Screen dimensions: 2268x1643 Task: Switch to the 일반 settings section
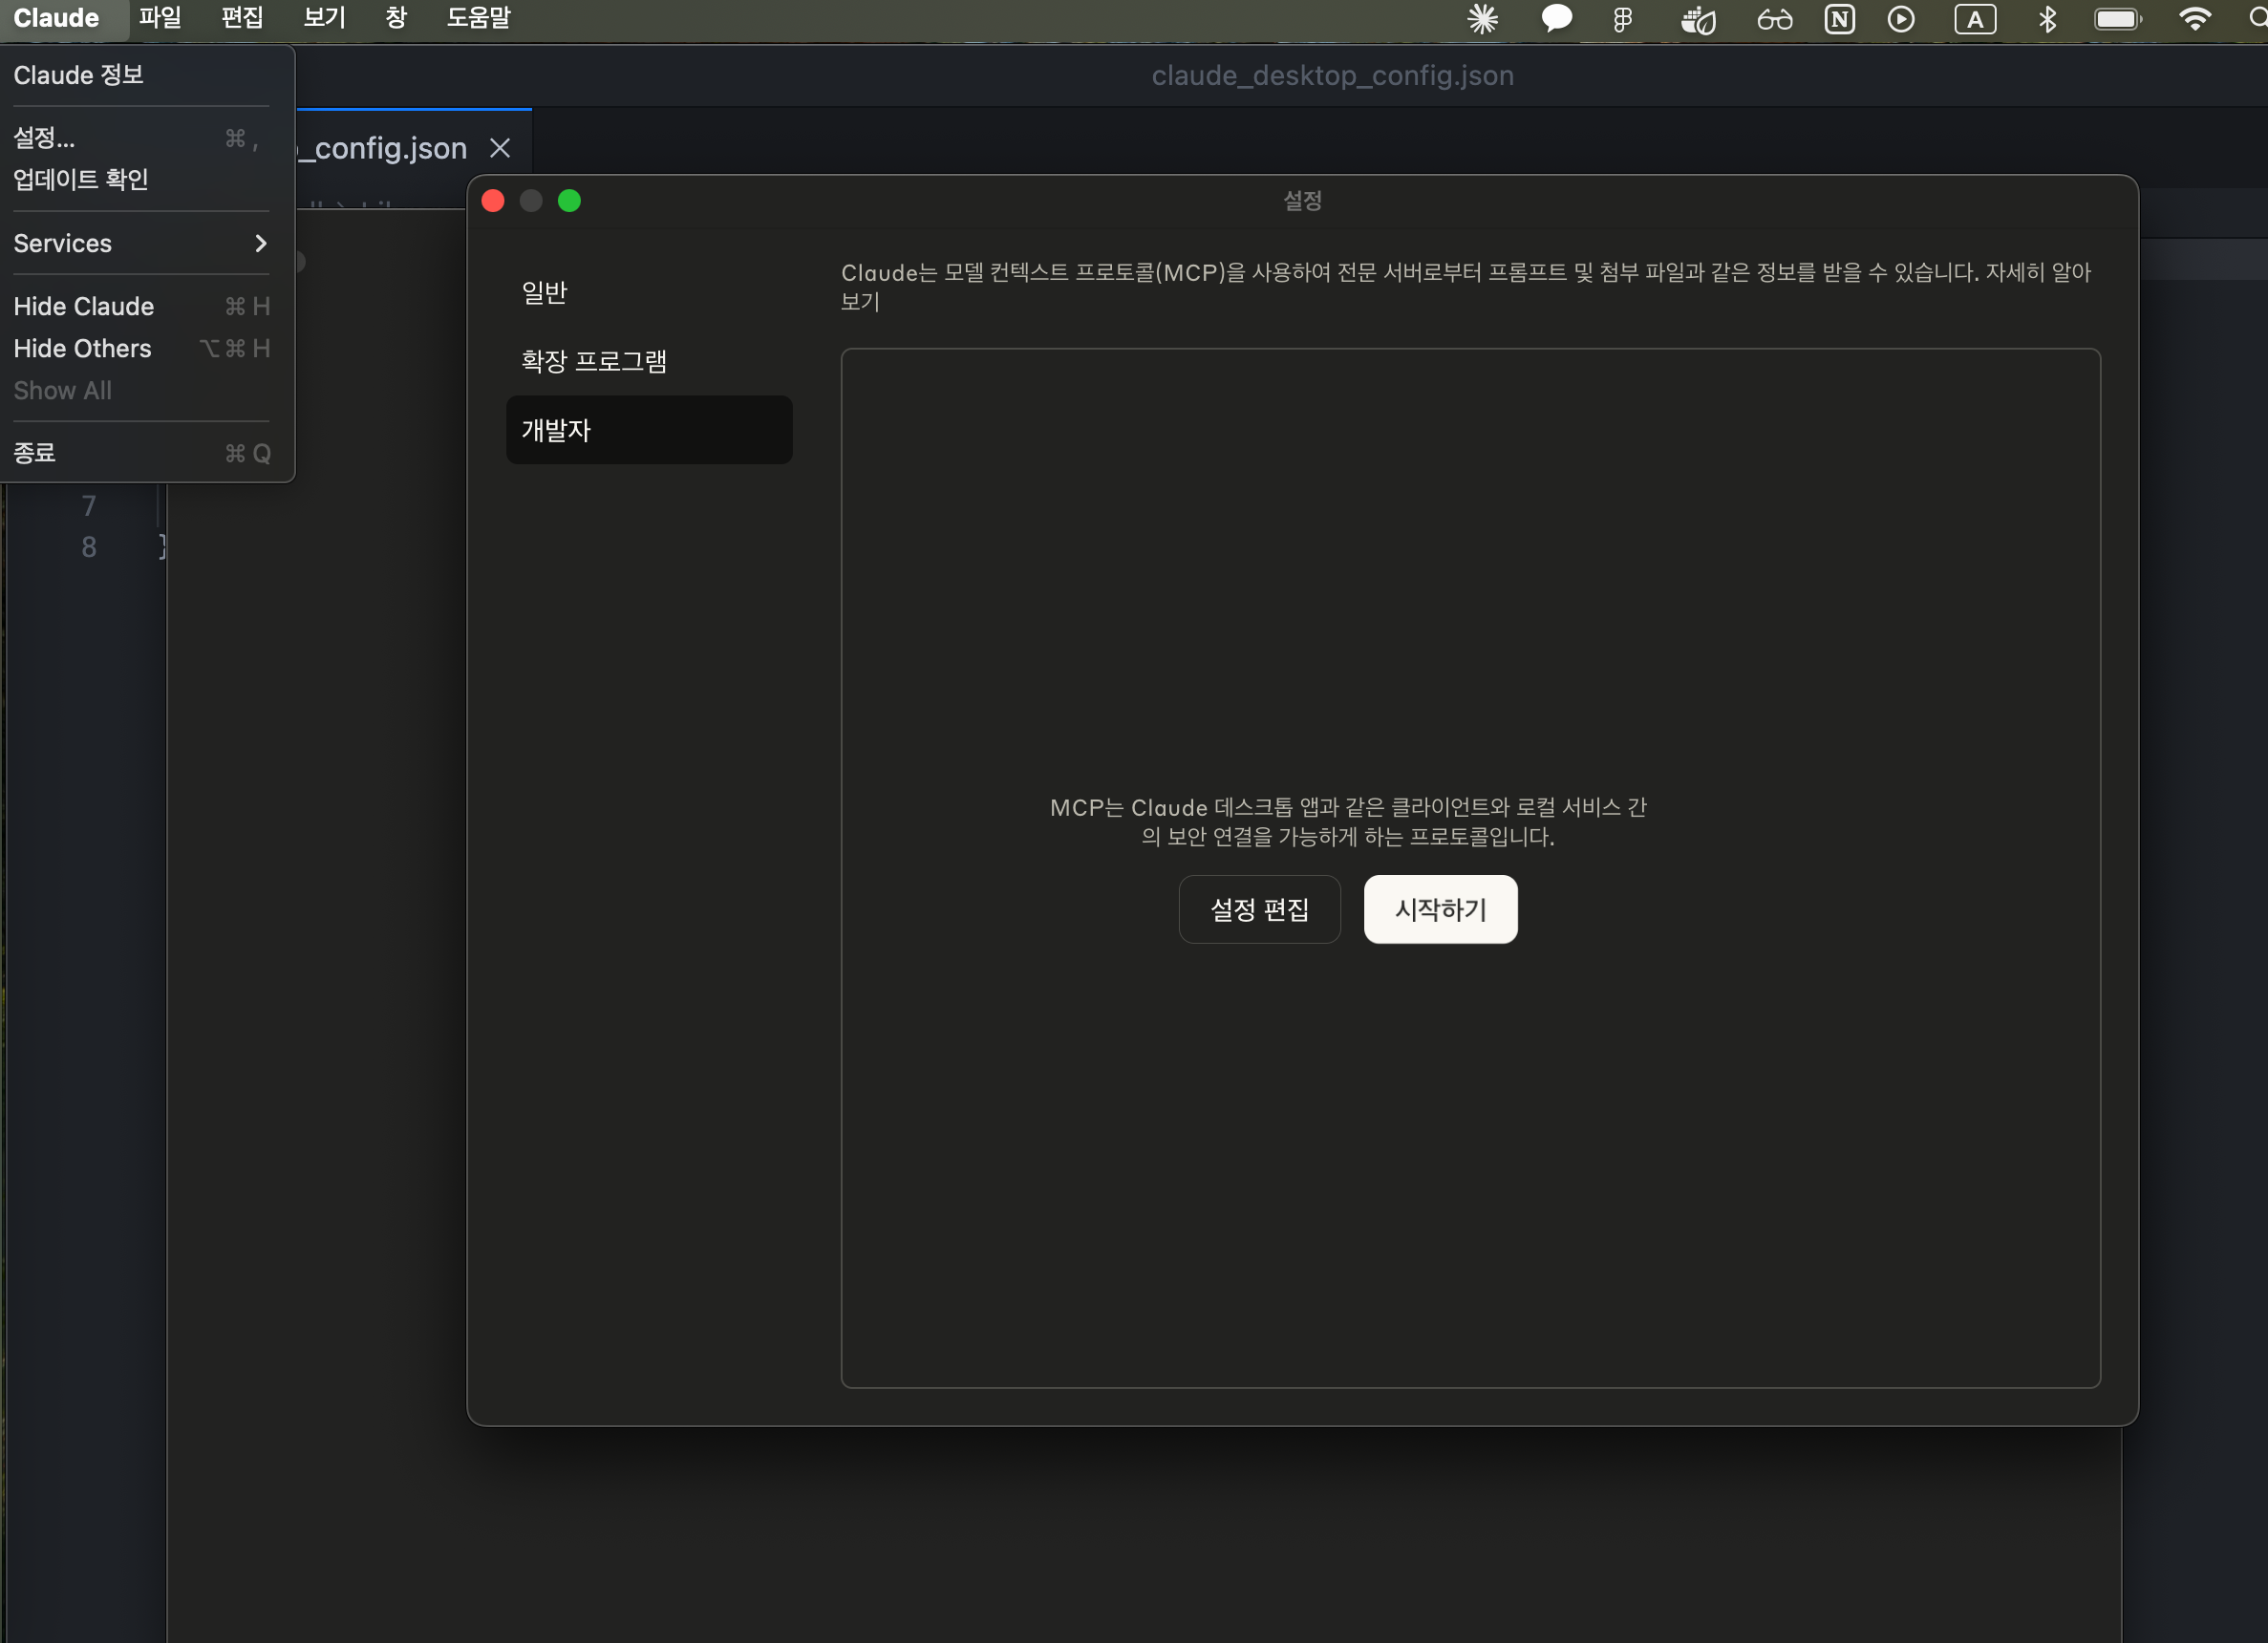[x=545, y=292]
